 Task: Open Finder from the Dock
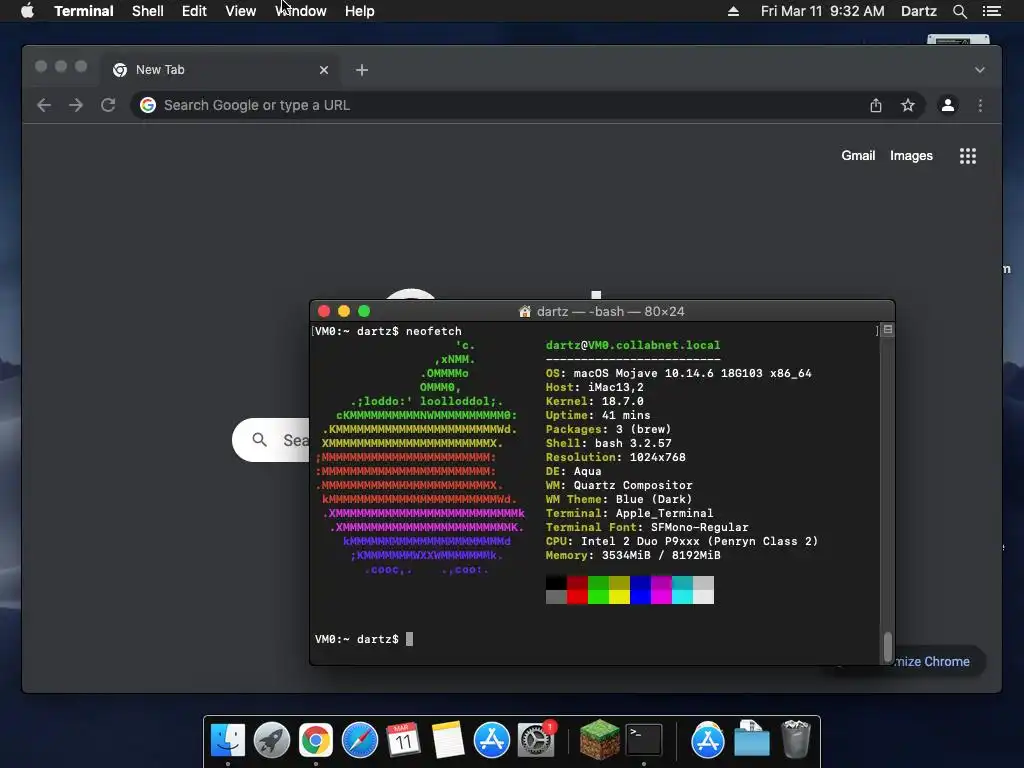click(x=227, y=740)
